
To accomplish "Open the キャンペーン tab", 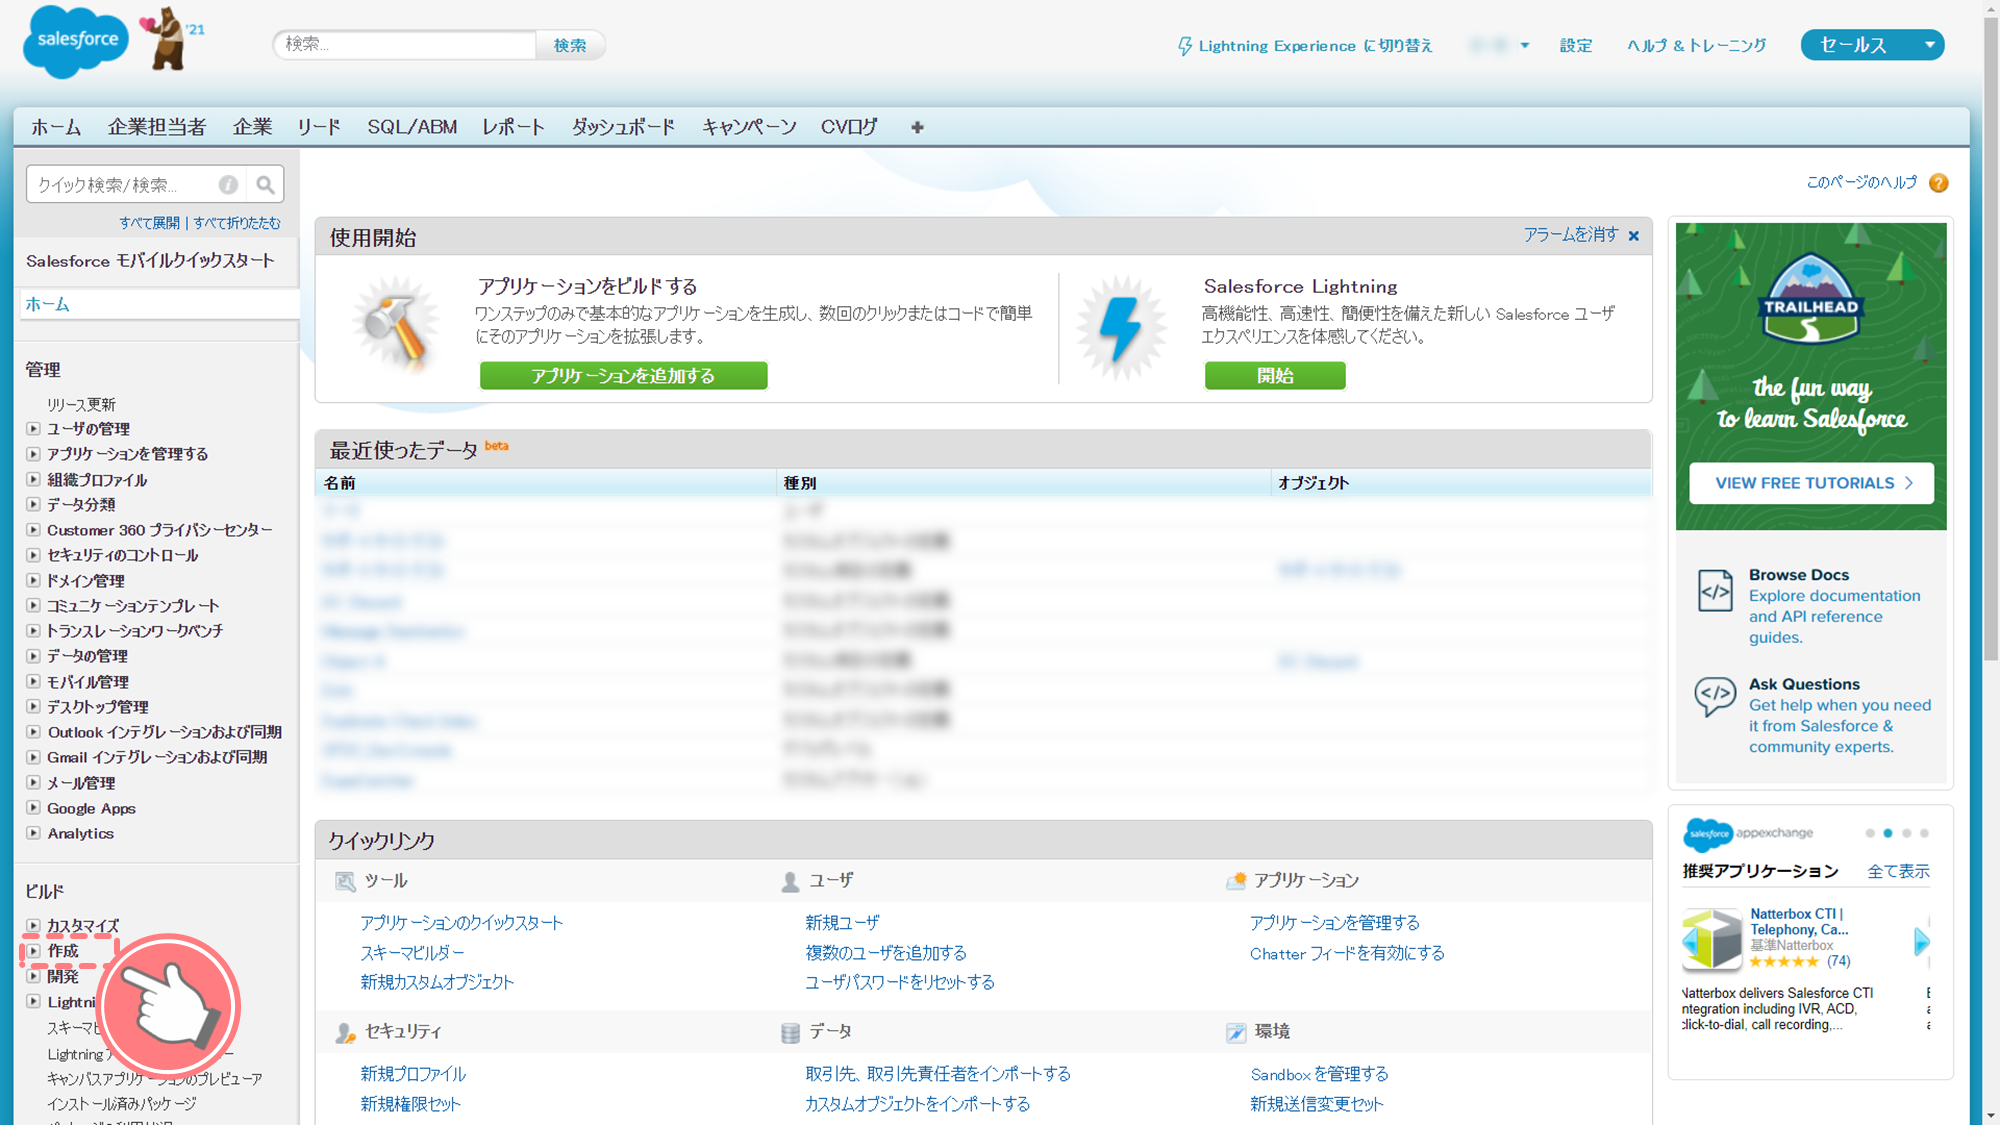I will (749, 127).
